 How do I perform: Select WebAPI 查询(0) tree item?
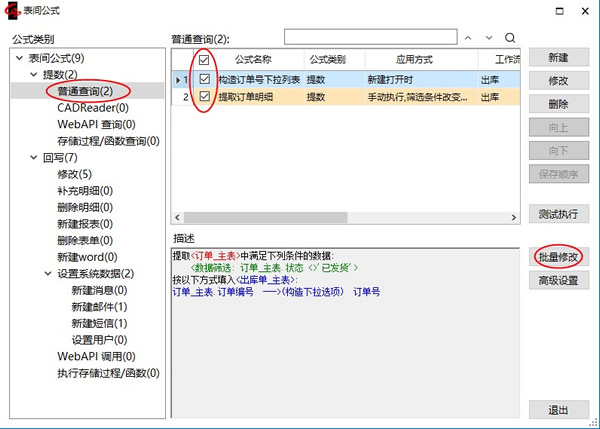pos(96,124)
